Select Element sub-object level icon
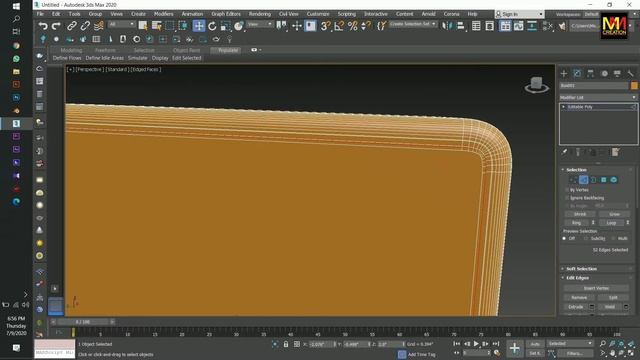640x360 pixels. click(613, 180)
